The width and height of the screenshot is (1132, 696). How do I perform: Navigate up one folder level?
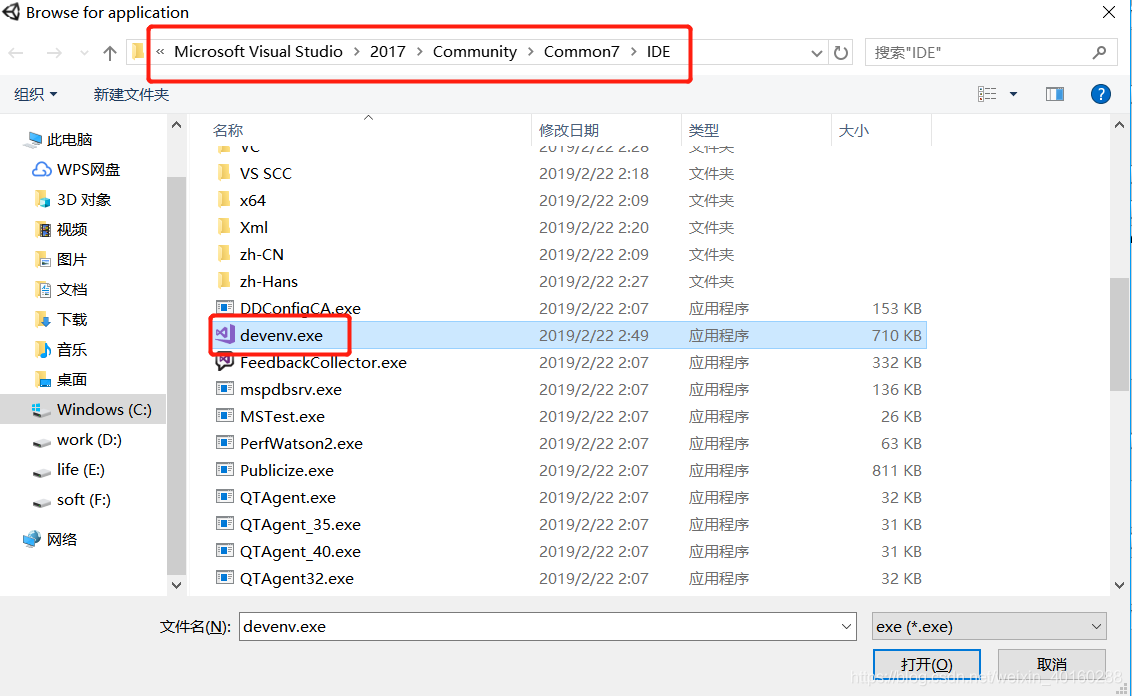[110, 53]
